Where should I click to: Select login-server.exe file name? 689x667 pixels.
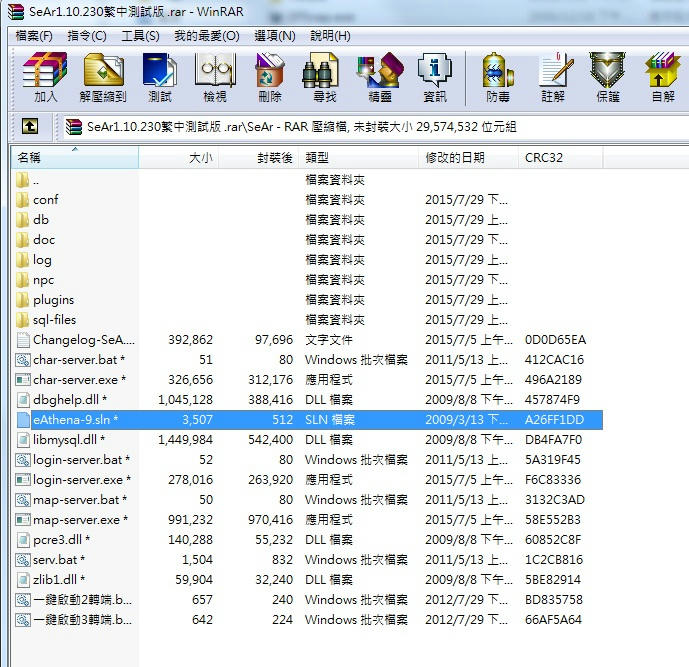point(82,480)
